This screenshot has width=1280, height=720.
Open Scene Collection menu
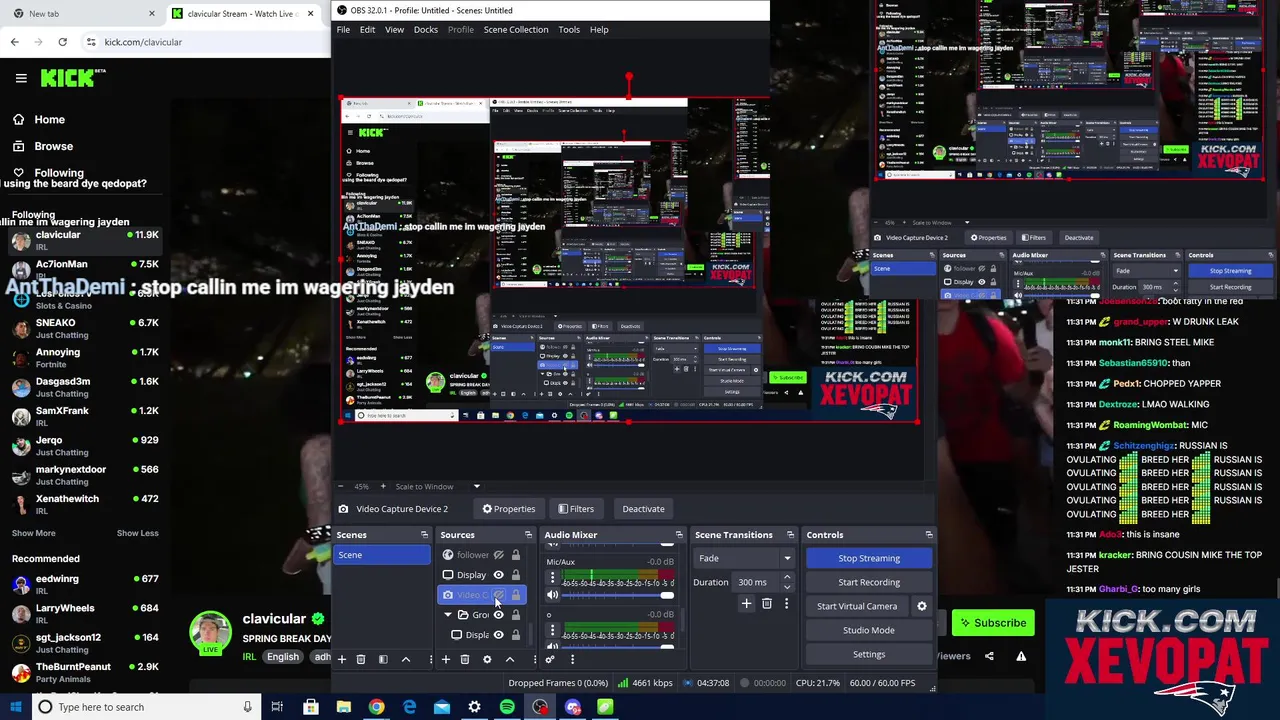click(x=516, y=29)
